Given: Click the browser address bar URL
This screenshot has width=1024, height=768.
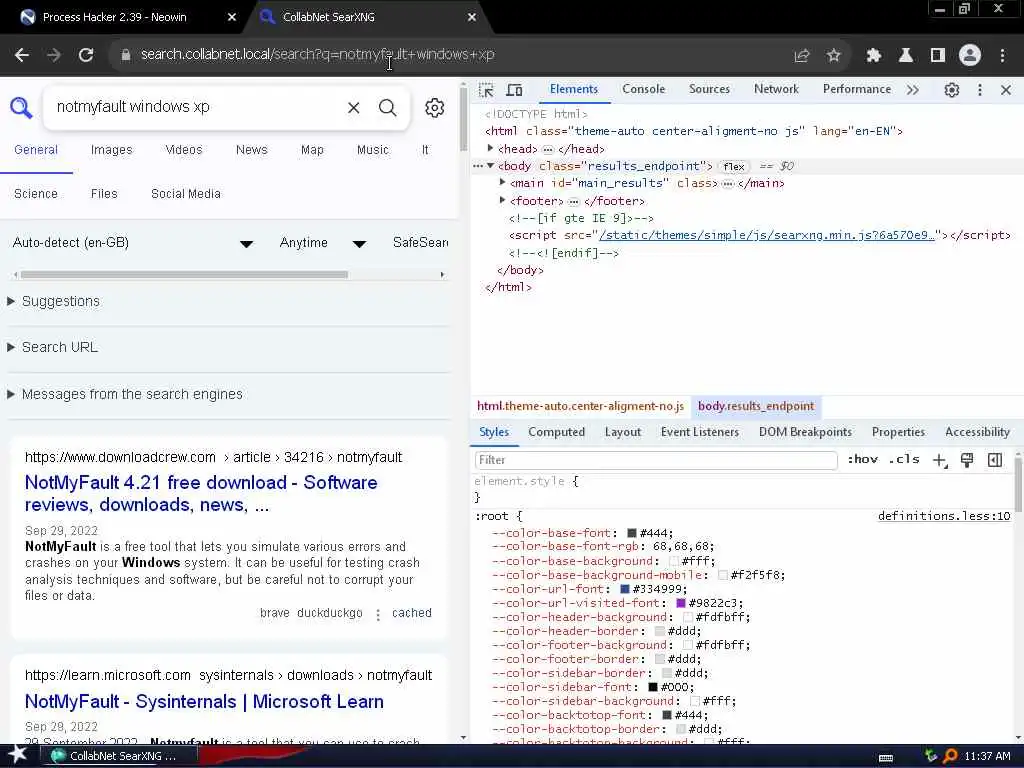Looking at the screenshot, I should tap(317, 55).
